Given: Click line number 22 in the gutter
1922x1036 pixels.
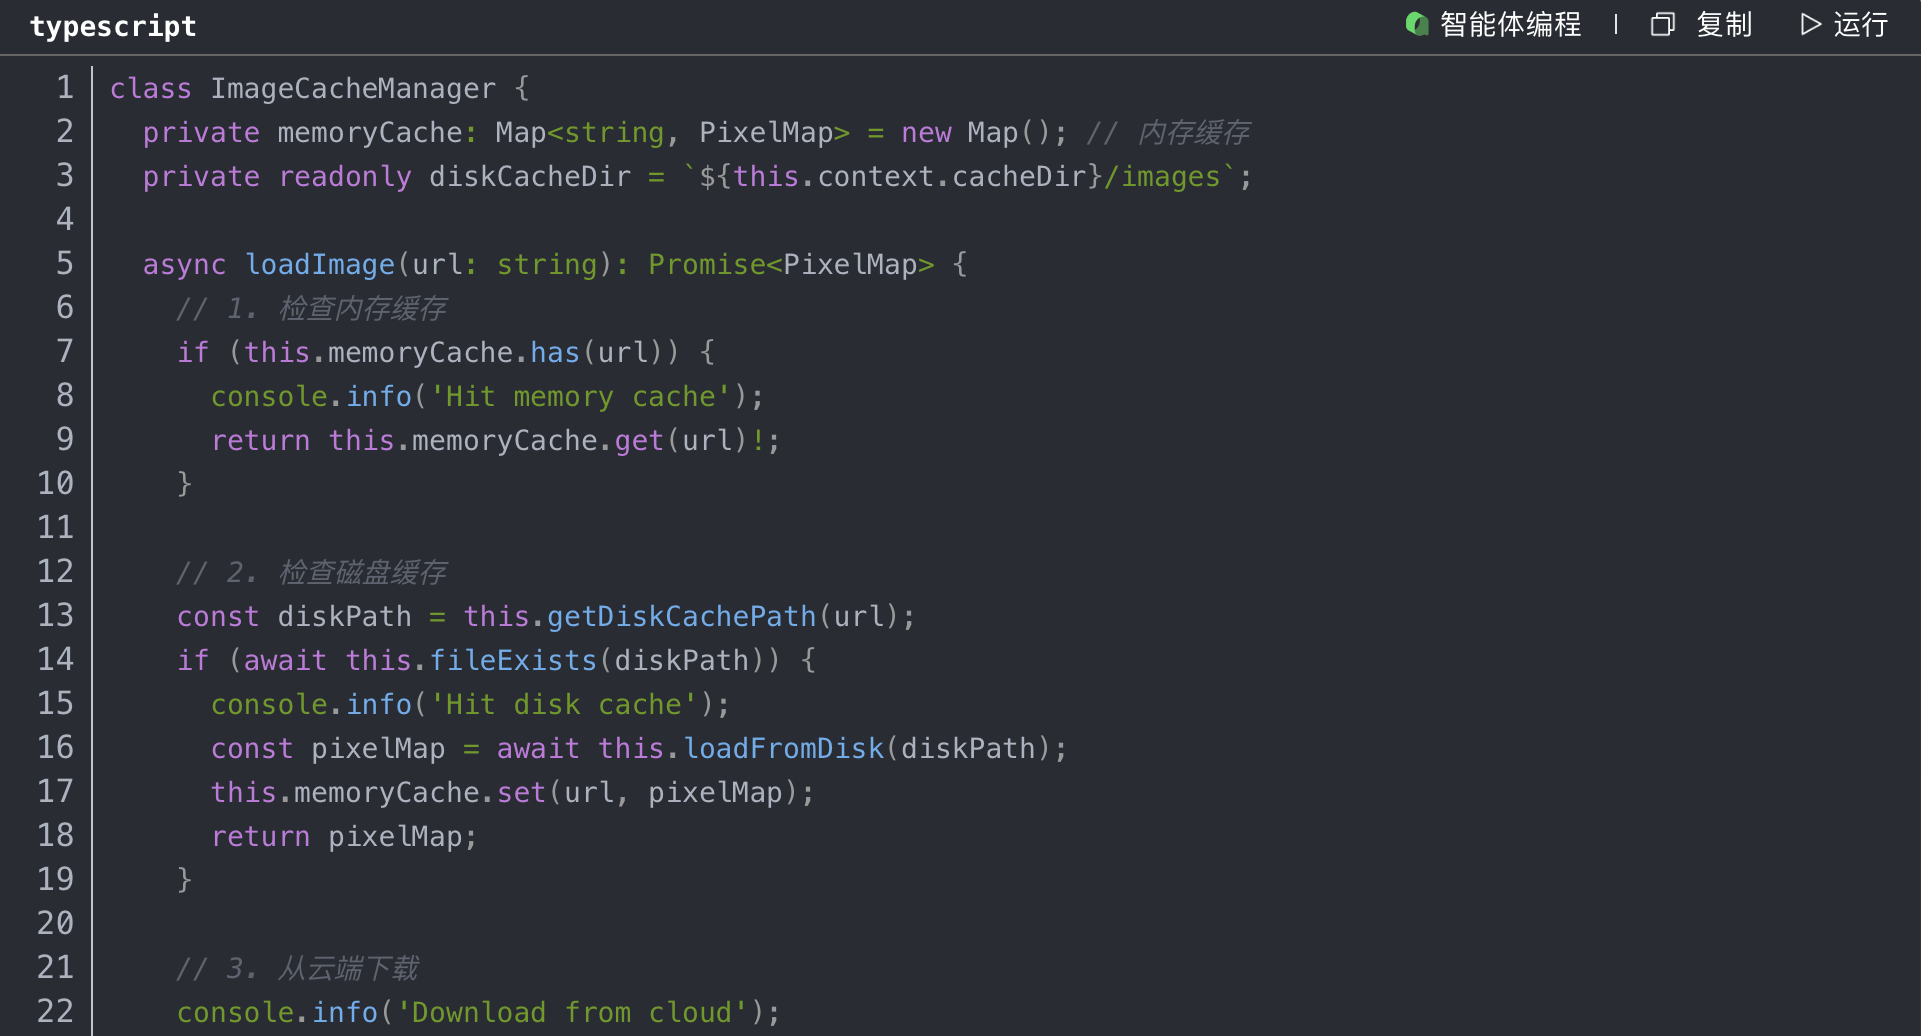Looking at the screenshot, I should click(56, 1012).
